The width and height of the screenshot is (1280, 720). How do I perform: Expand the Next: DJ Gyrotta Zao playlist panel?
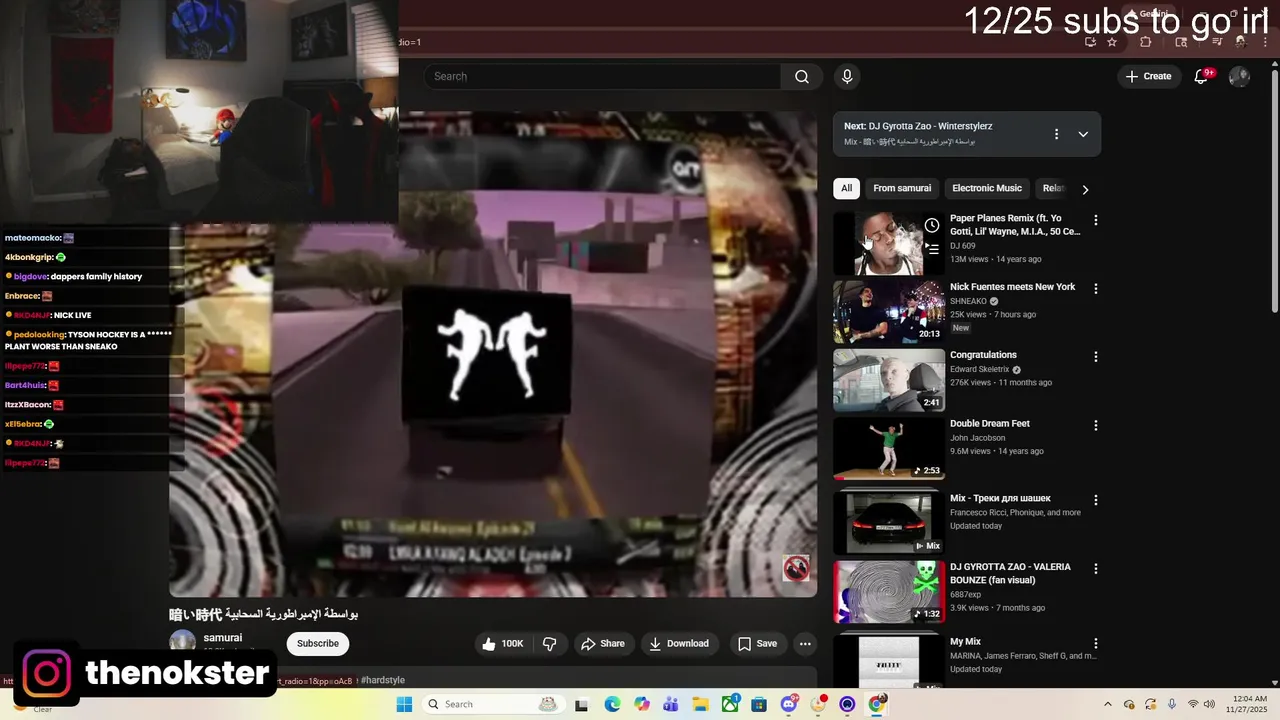coord(1083,134)
